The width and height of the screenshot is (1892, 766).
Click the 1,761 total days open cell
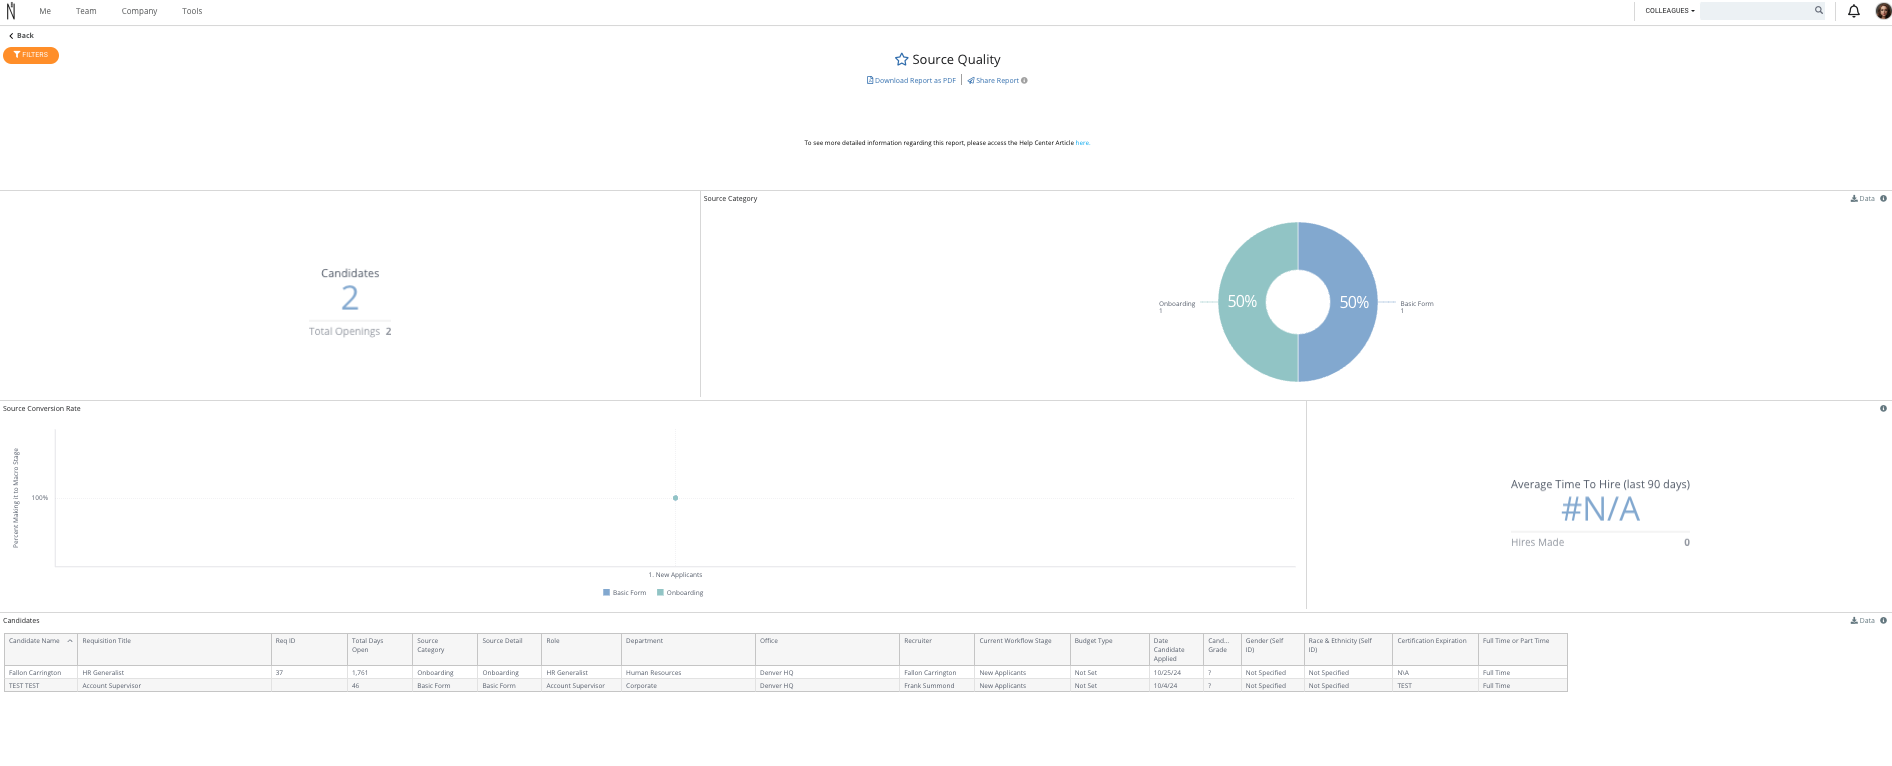click(x=380, y=673)
